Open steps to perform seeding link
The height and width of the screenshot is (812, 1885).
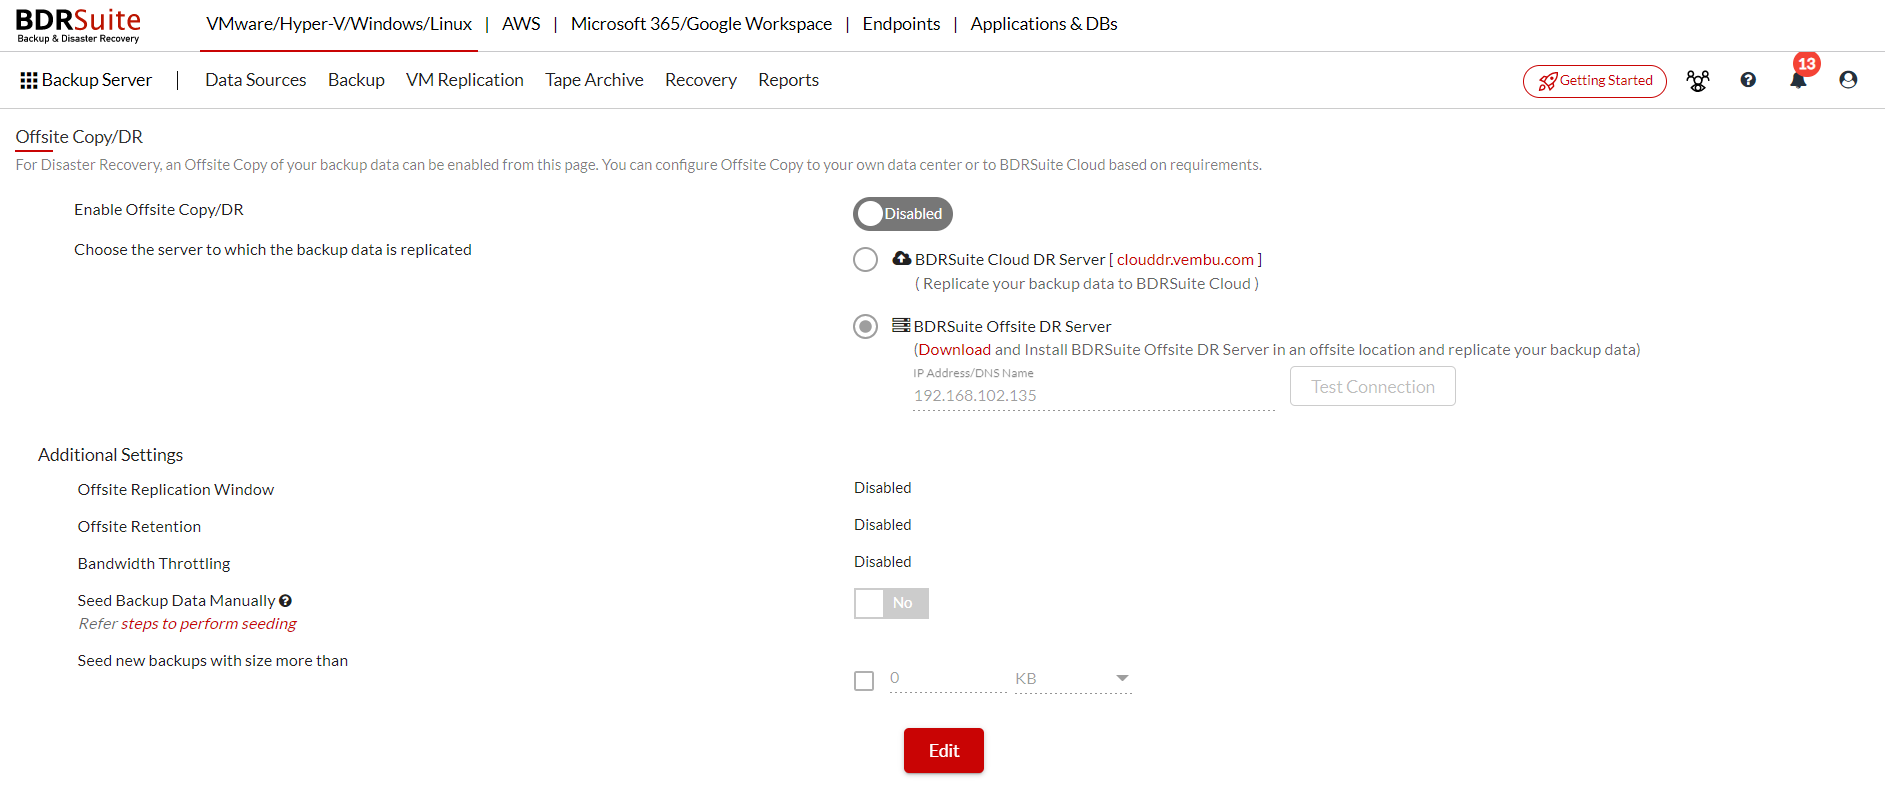209,624
